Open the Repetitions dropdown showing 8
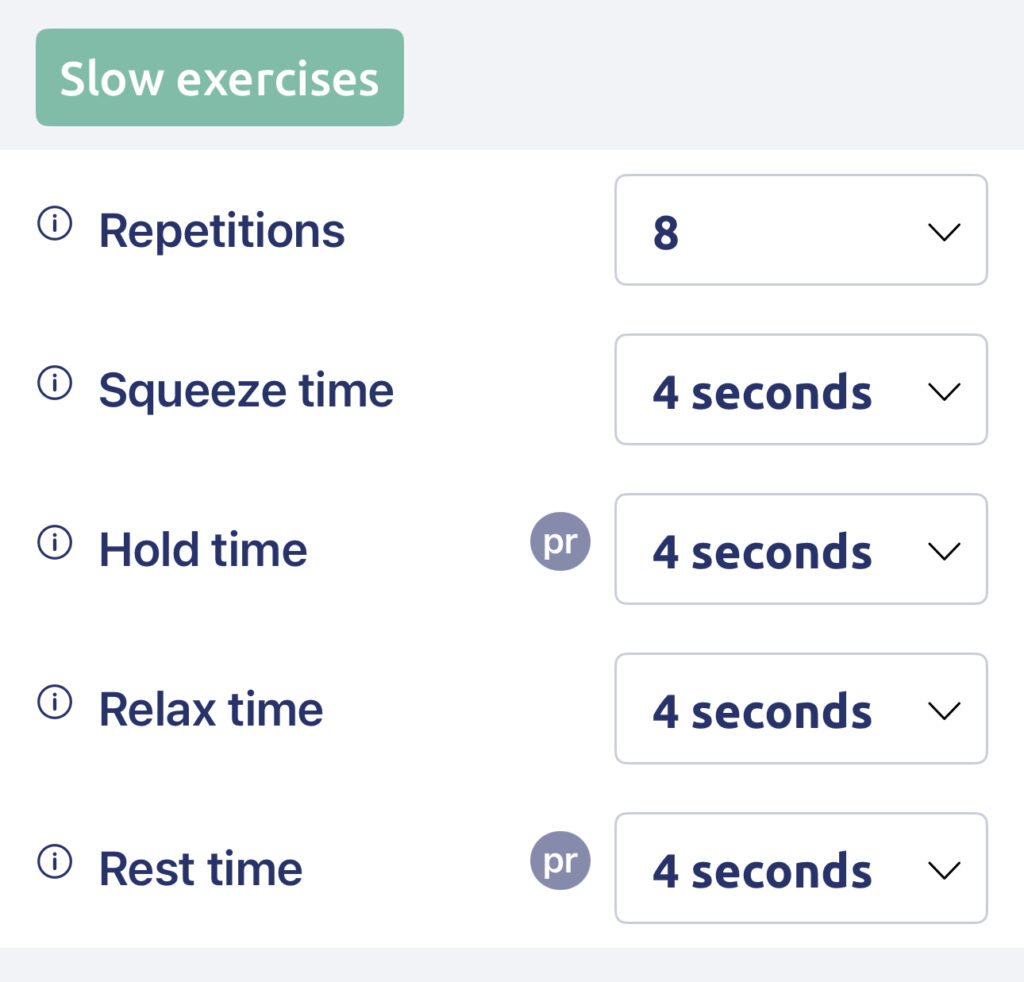 pyautogui.click(x=800, y=230)
